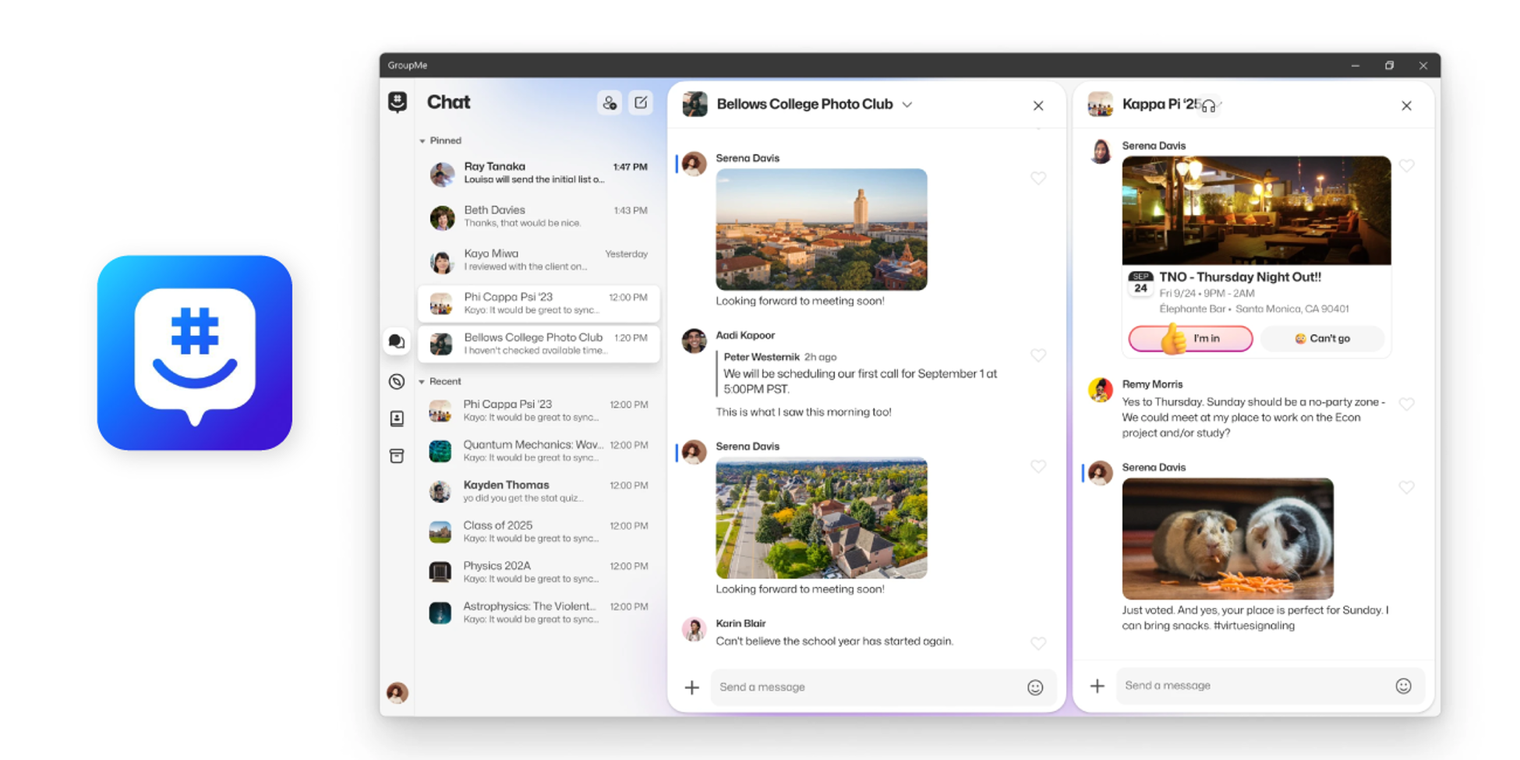RSVP with the I'm in button
This screenshot has width=1520, height=760.
(x=1189, y=339)
